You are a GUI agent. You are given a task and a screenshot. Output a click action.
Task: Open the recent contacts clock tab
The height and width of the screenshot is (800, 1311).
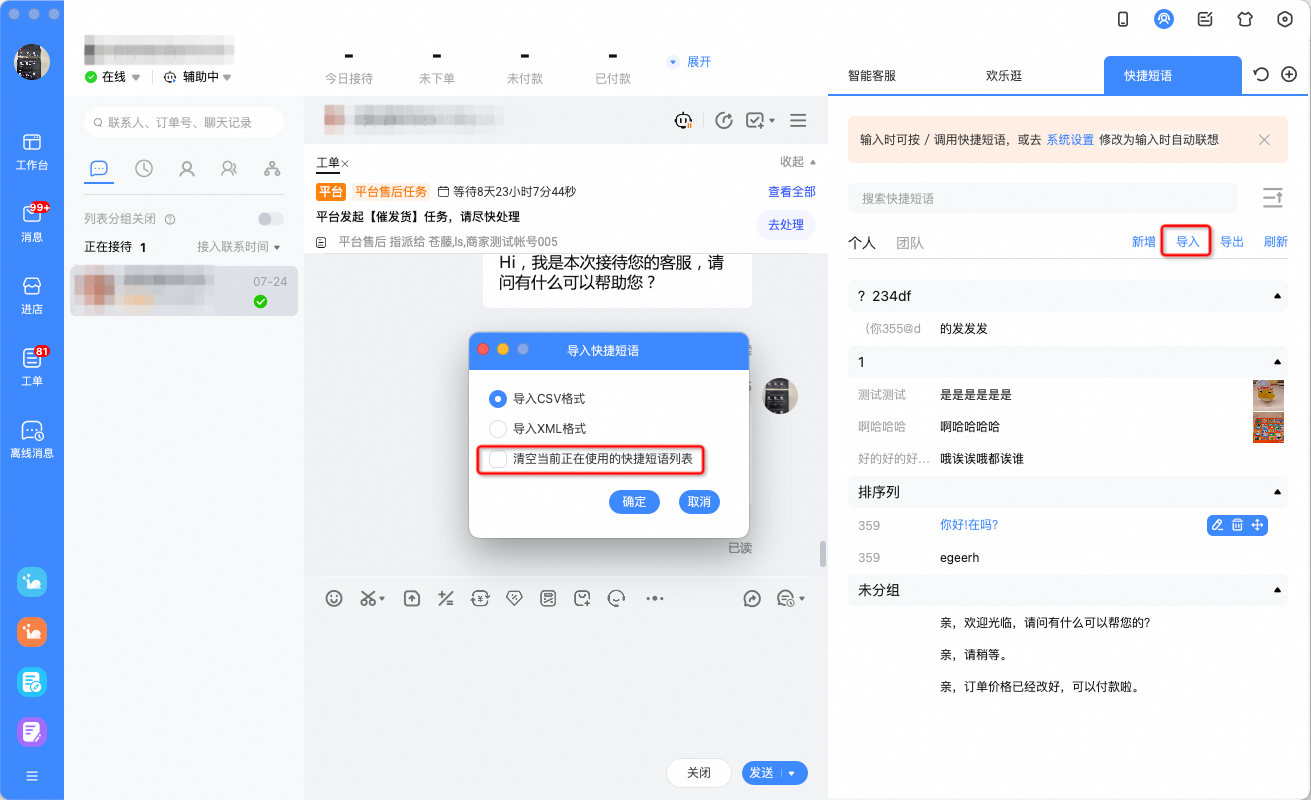tap(144, 168)
